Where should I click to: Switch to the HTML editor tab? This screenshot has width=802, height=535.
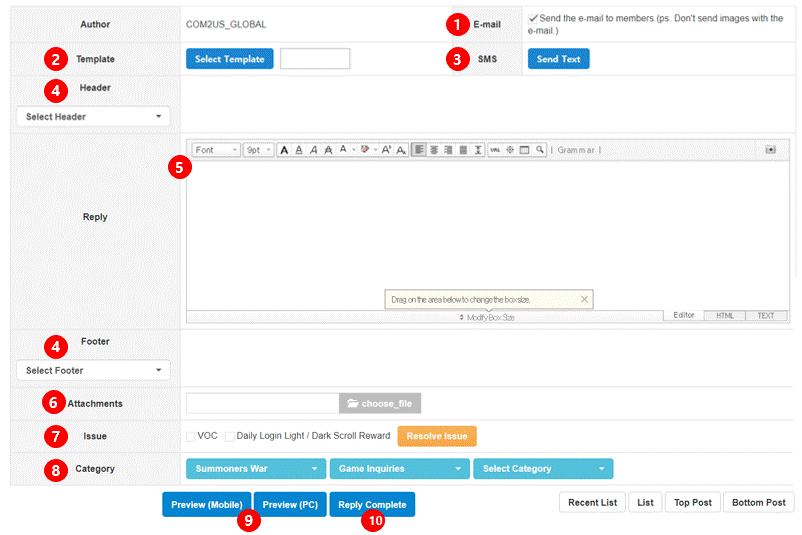[x=724, y=316]
